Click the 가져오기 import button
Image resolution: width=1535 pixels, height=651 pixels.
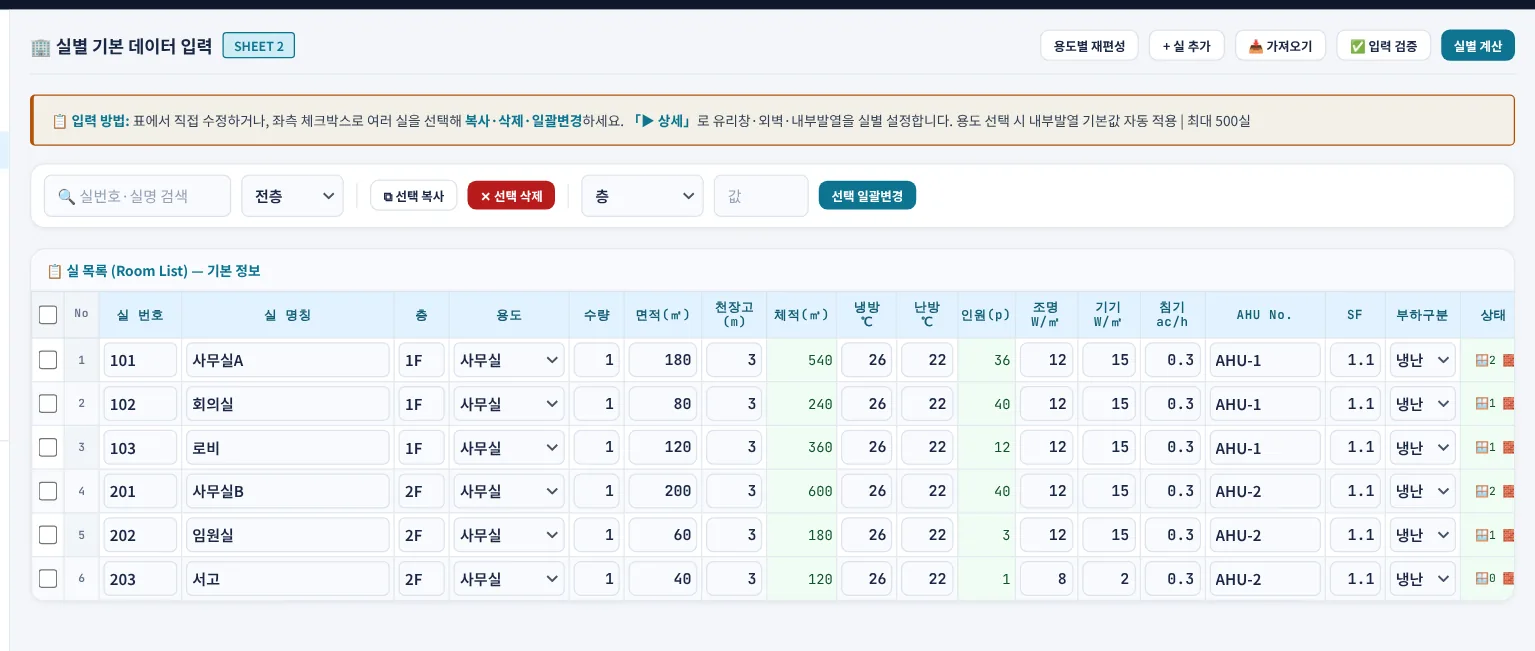click(x=1280, y=46)
